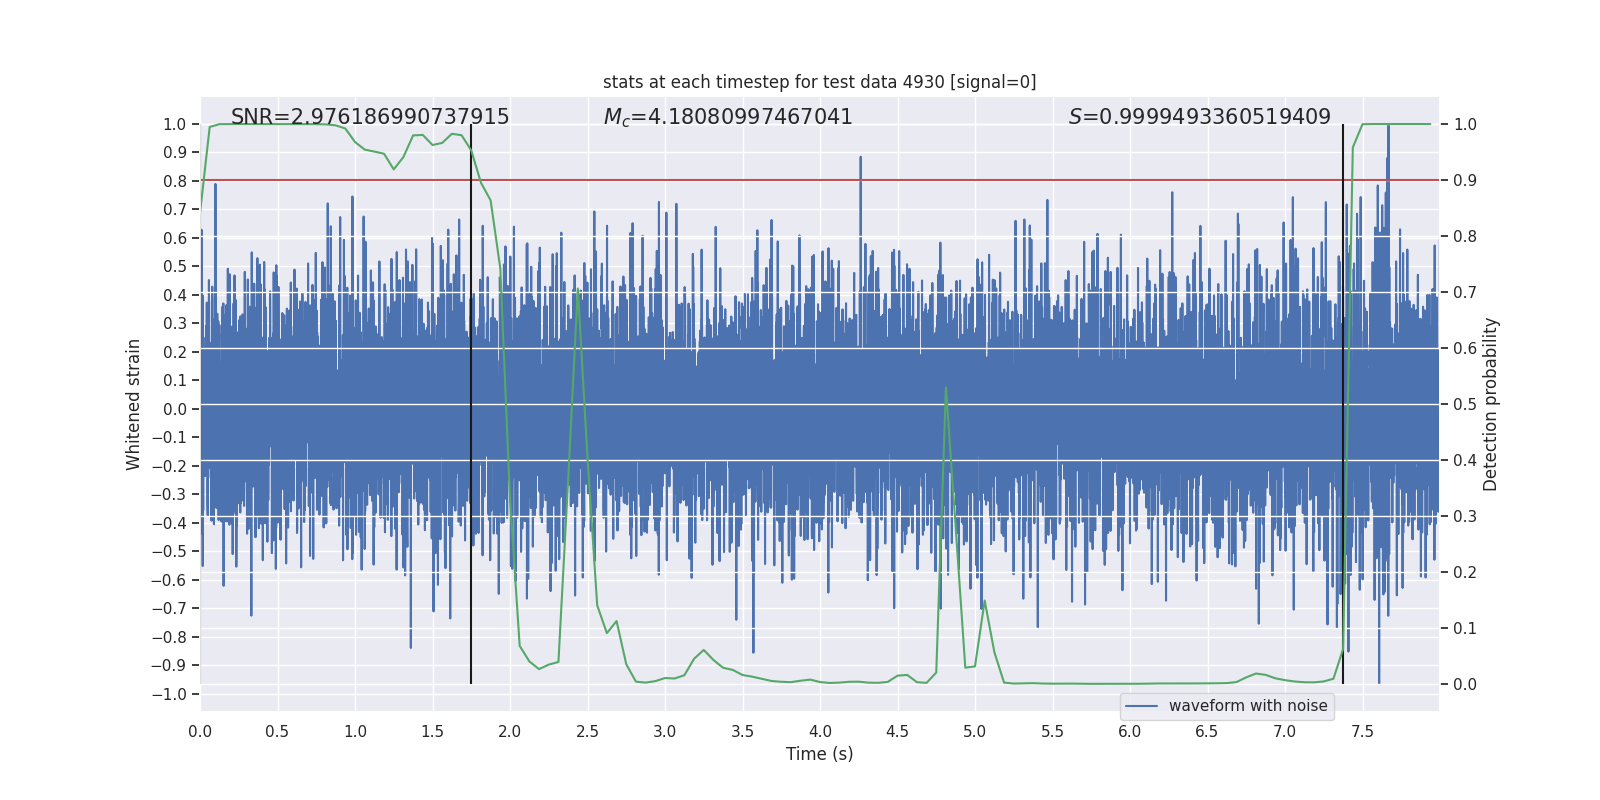Click the blue line sample in legend
The width and height of the screenshot is (1600, 800).
[x=1141, y=706]
